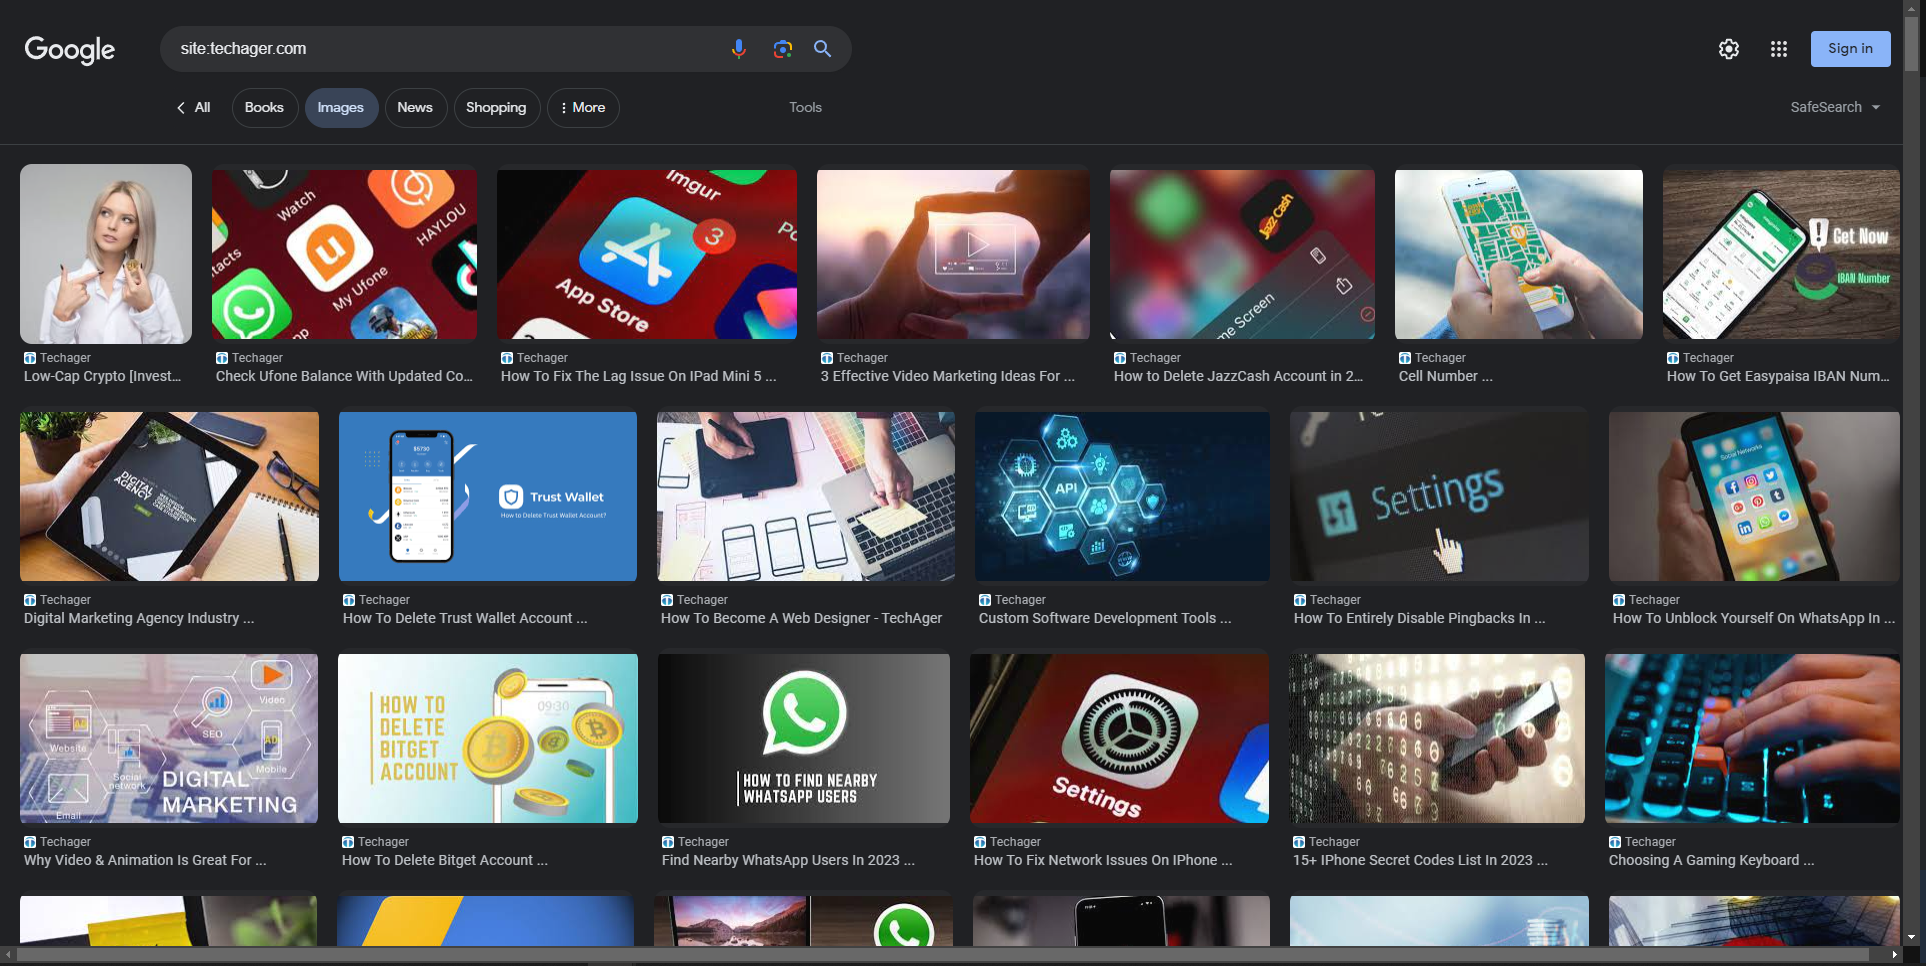This screenshot has width=1926, height=966.
Task: Click the magnifying glass search icon
Action: click(x=822, y=49)
